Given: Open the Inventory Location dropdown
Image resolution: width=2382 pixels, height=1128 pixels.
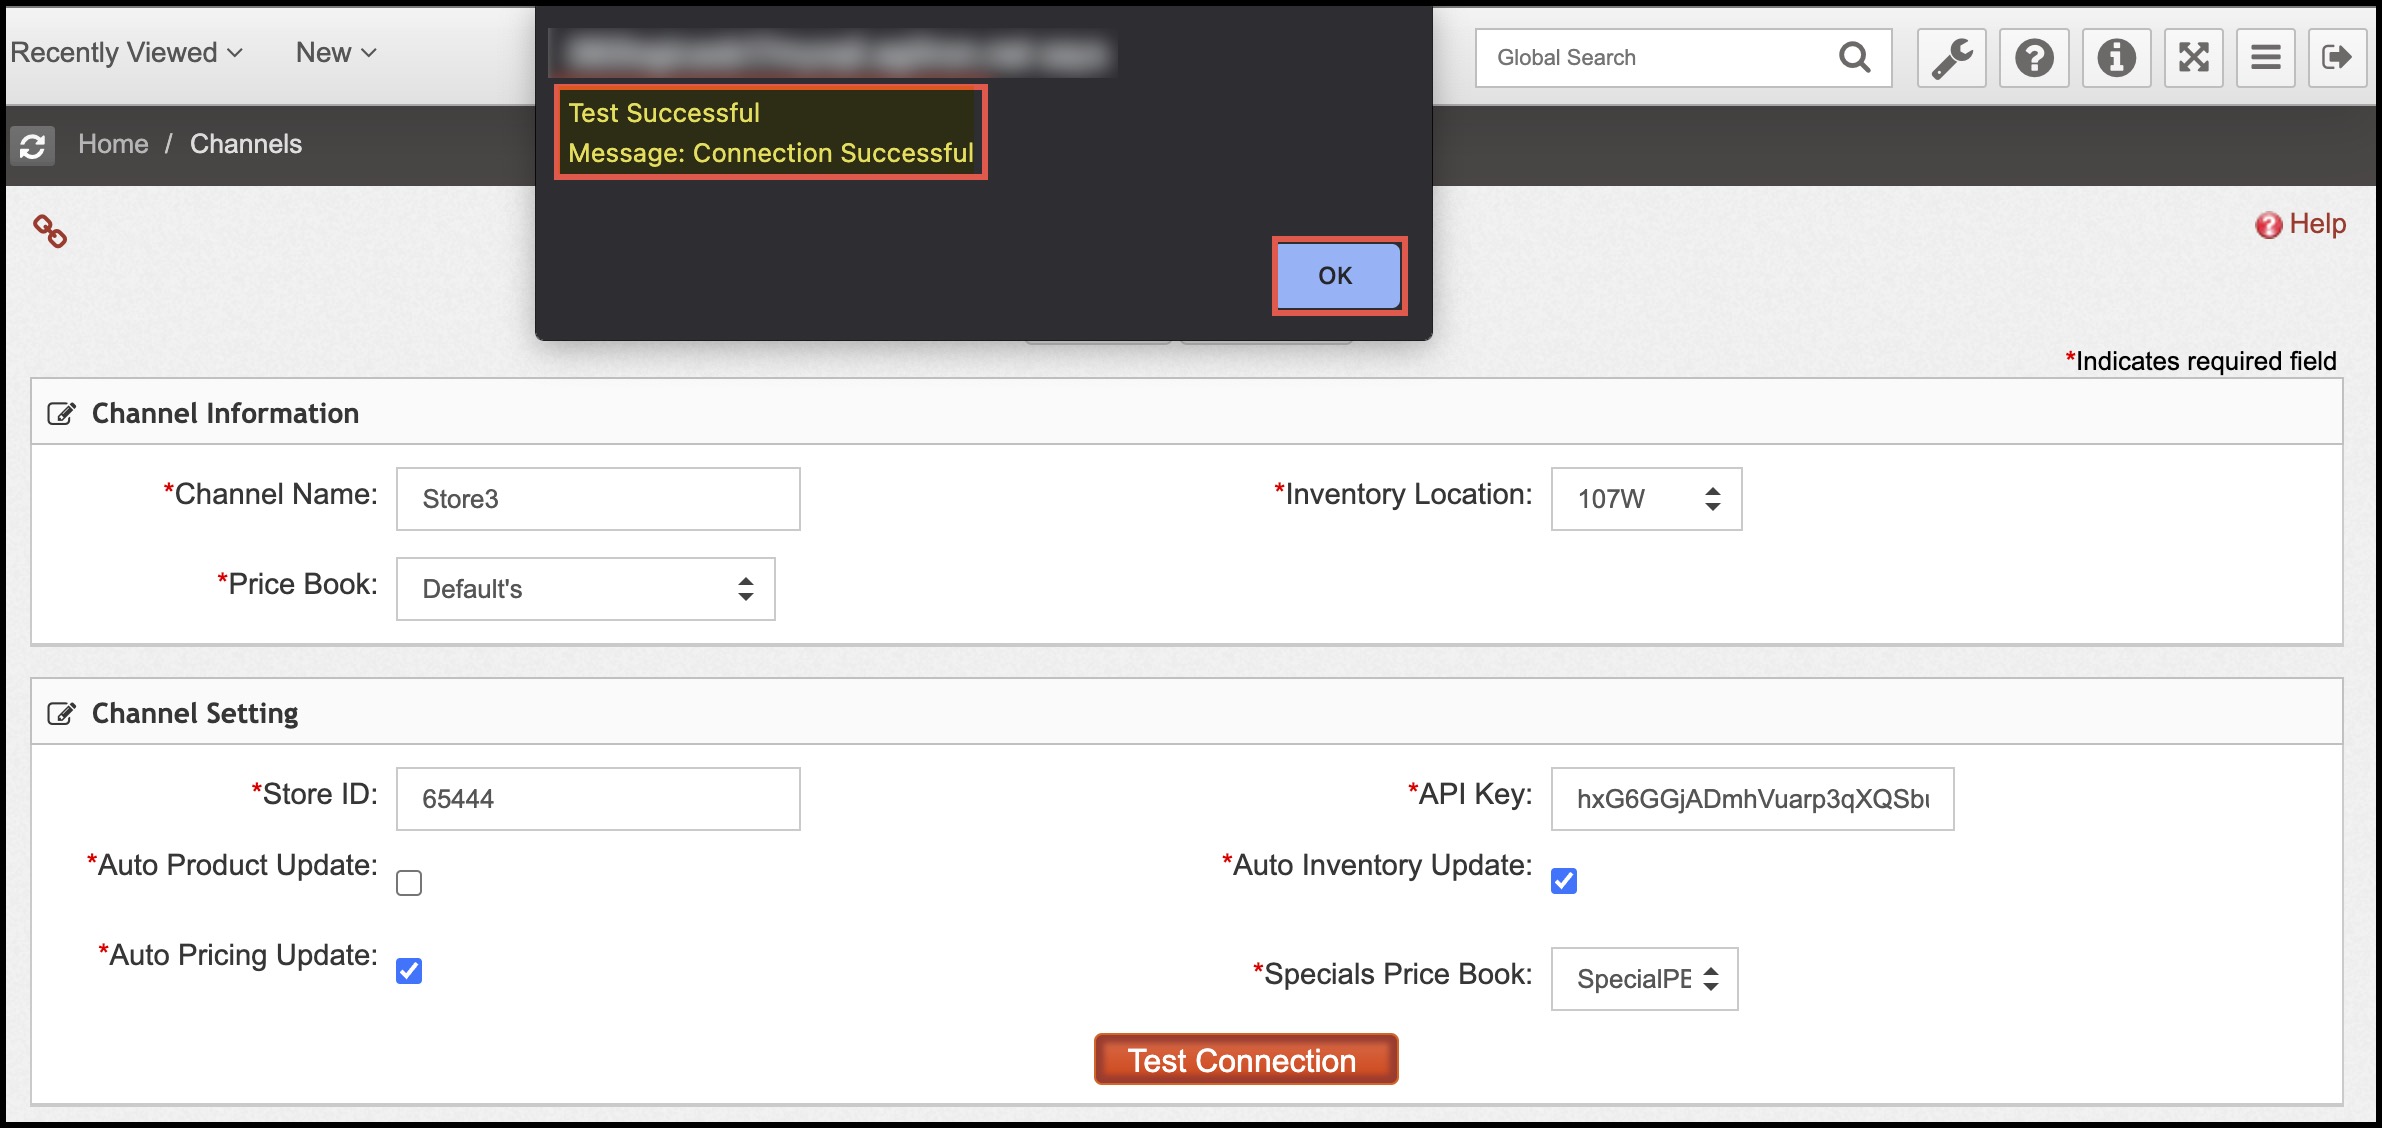Looking at the screenshot, I should 1646,499.
